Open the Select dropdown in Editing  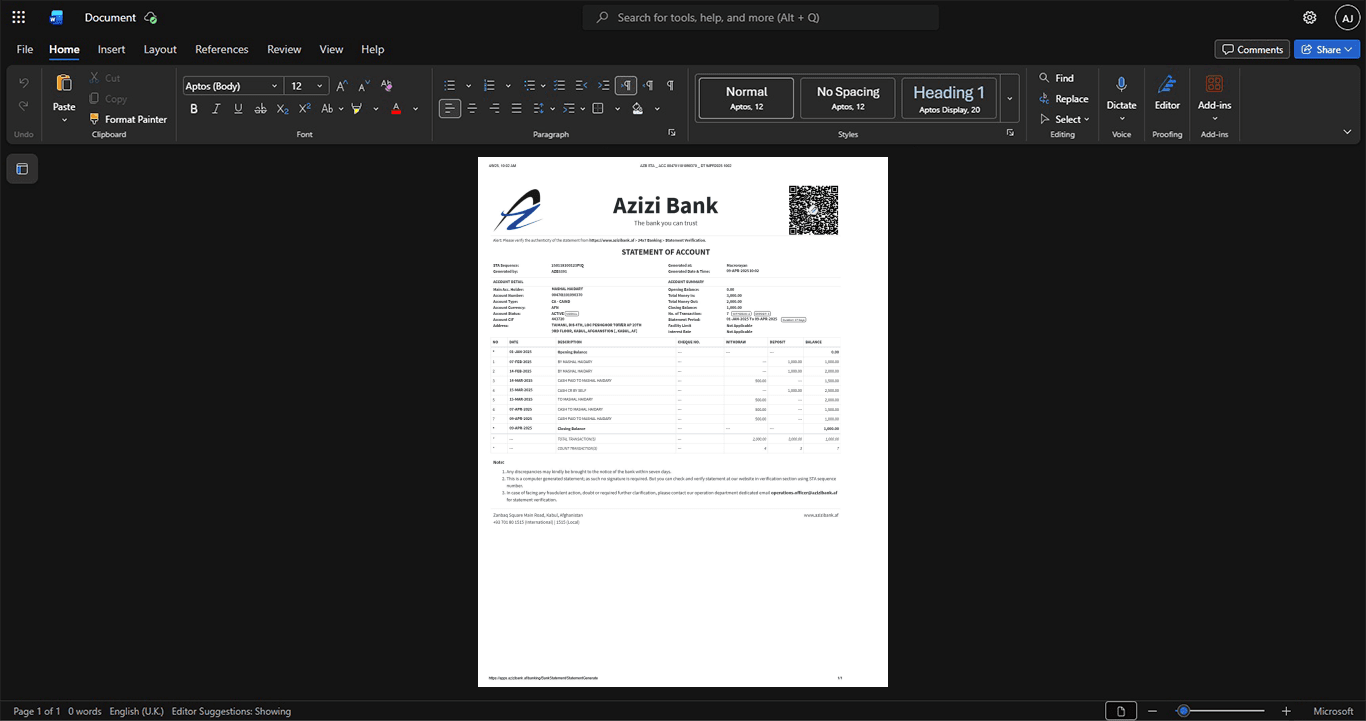click(1067, 119)
